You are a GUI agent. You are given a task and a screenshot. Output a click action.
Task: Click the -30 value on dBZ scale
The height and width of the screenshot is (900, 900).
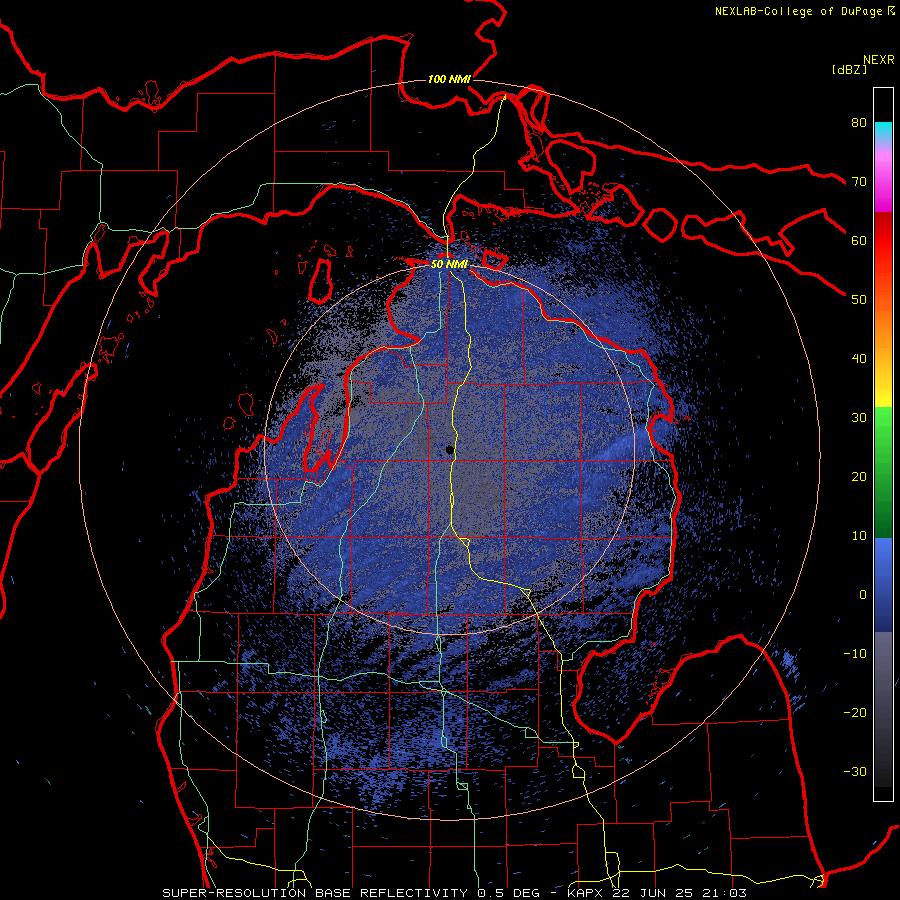point(855,772)
